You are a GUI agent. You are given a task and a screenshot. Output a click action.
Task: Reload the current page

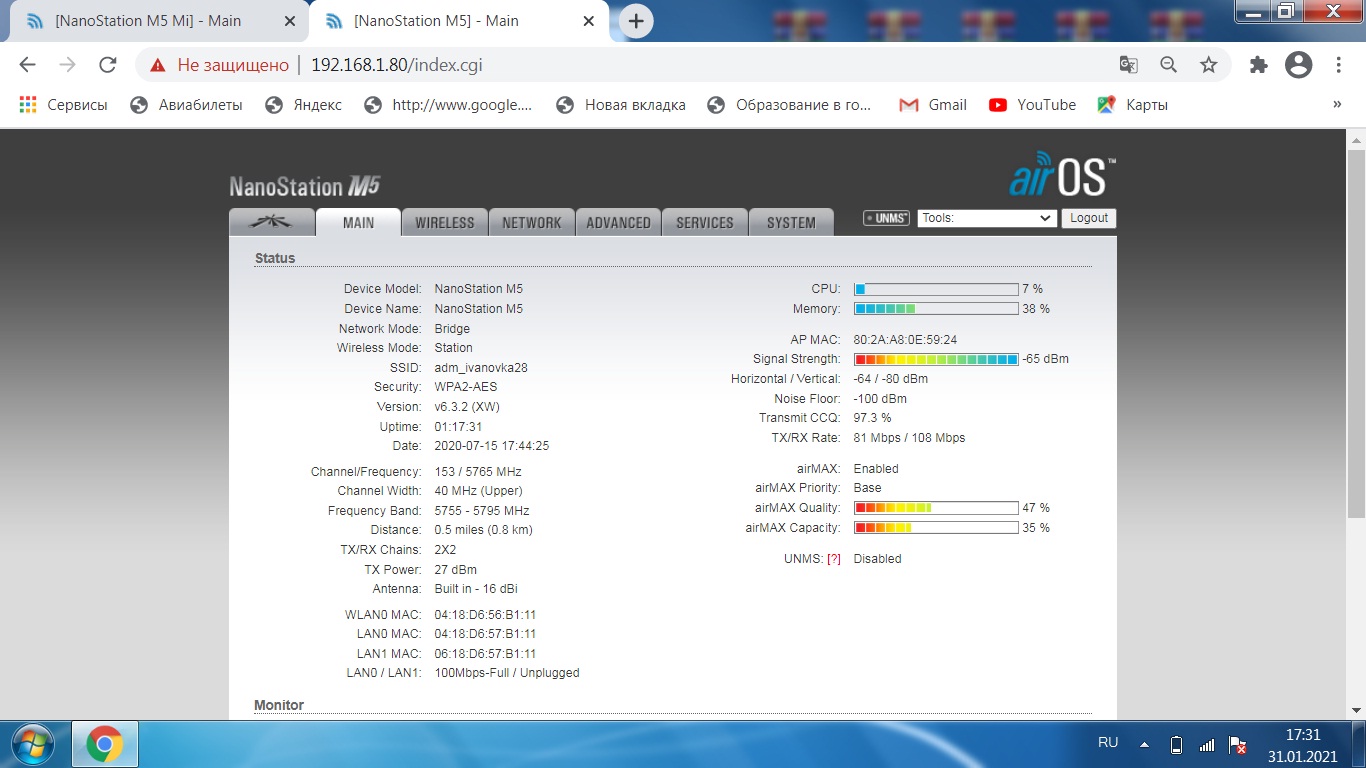pos(108,65)
